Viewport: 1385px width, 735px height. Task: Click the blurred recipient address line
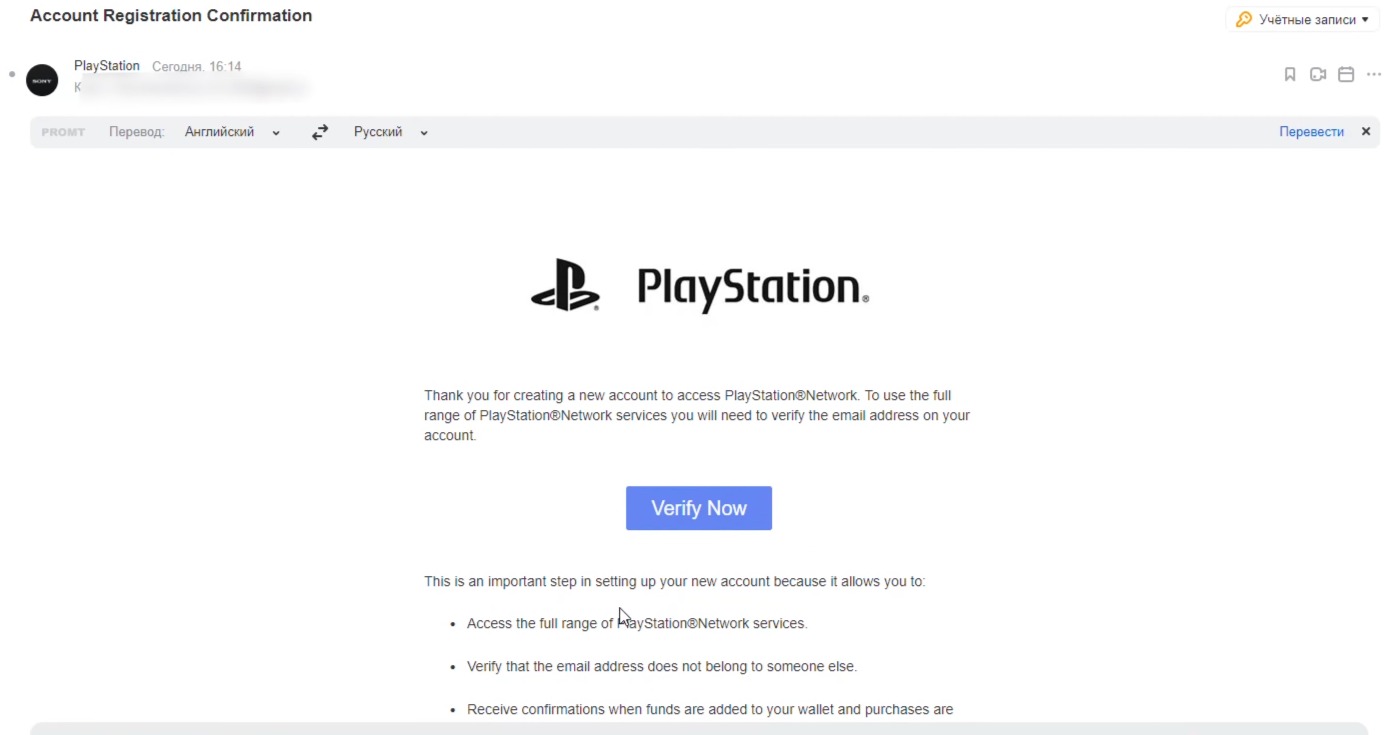click(x=190, y=88)
